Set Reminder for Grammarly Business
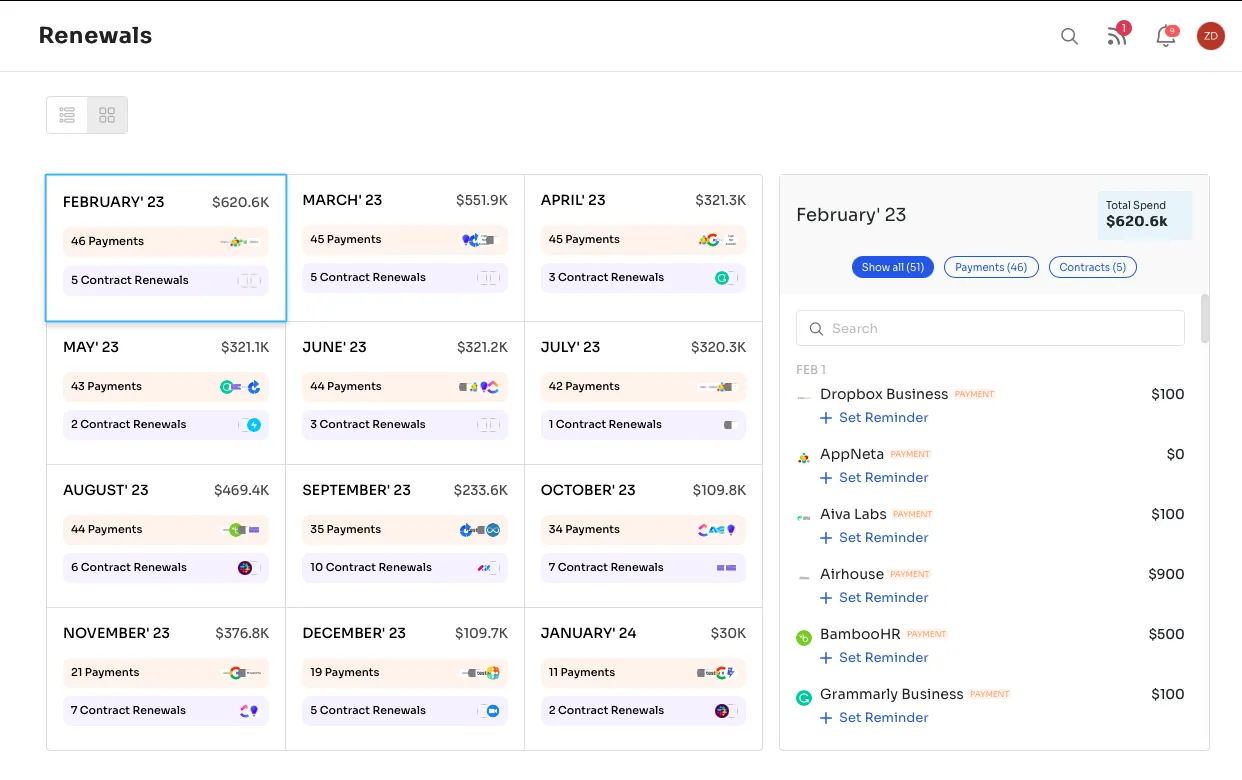This screenshot has height=780, width=1242. pyautogui.click(x=874, y=717)
